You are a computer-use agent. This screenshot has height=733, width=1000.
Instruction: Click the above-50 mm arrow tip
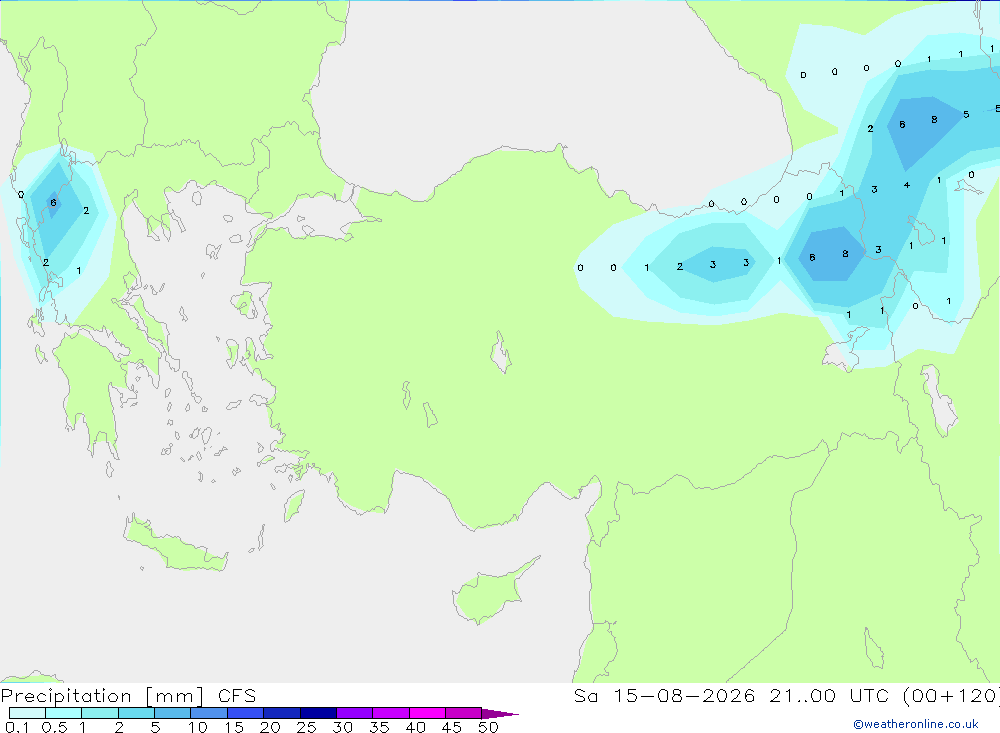[x=500, y=714]
